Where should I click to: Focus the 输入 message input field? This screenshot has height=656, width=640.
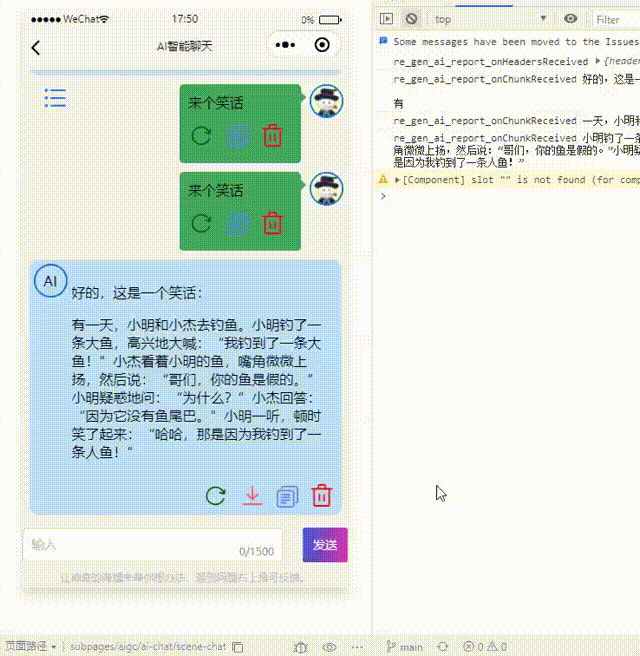click(153, 545)
